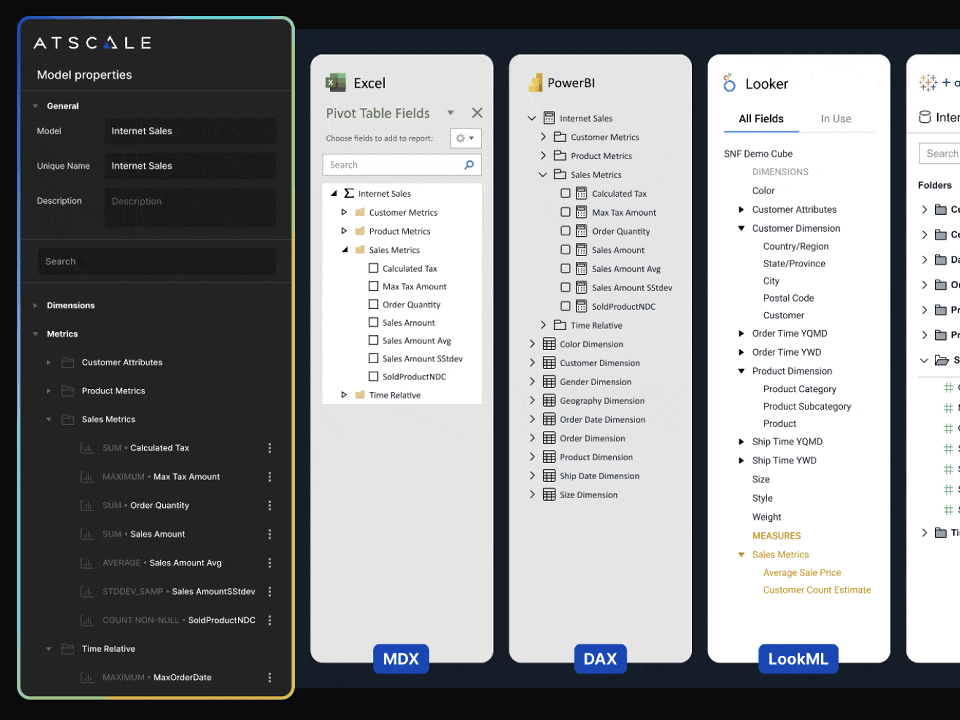The height and width of the screenshot is (720, 960).
Task: Expand Geography Dimension table in PowerBI
Action: tap(532, 400)
